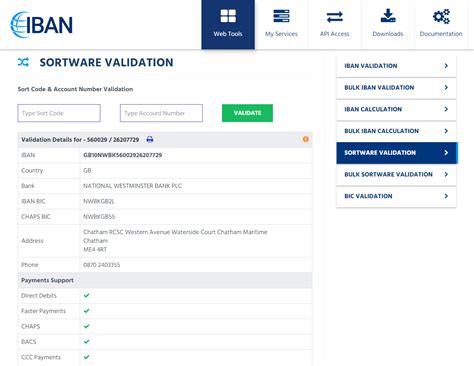Select Bulk IBAN Calculation in sidebar

pyautogui.click(x=396, y=131)
